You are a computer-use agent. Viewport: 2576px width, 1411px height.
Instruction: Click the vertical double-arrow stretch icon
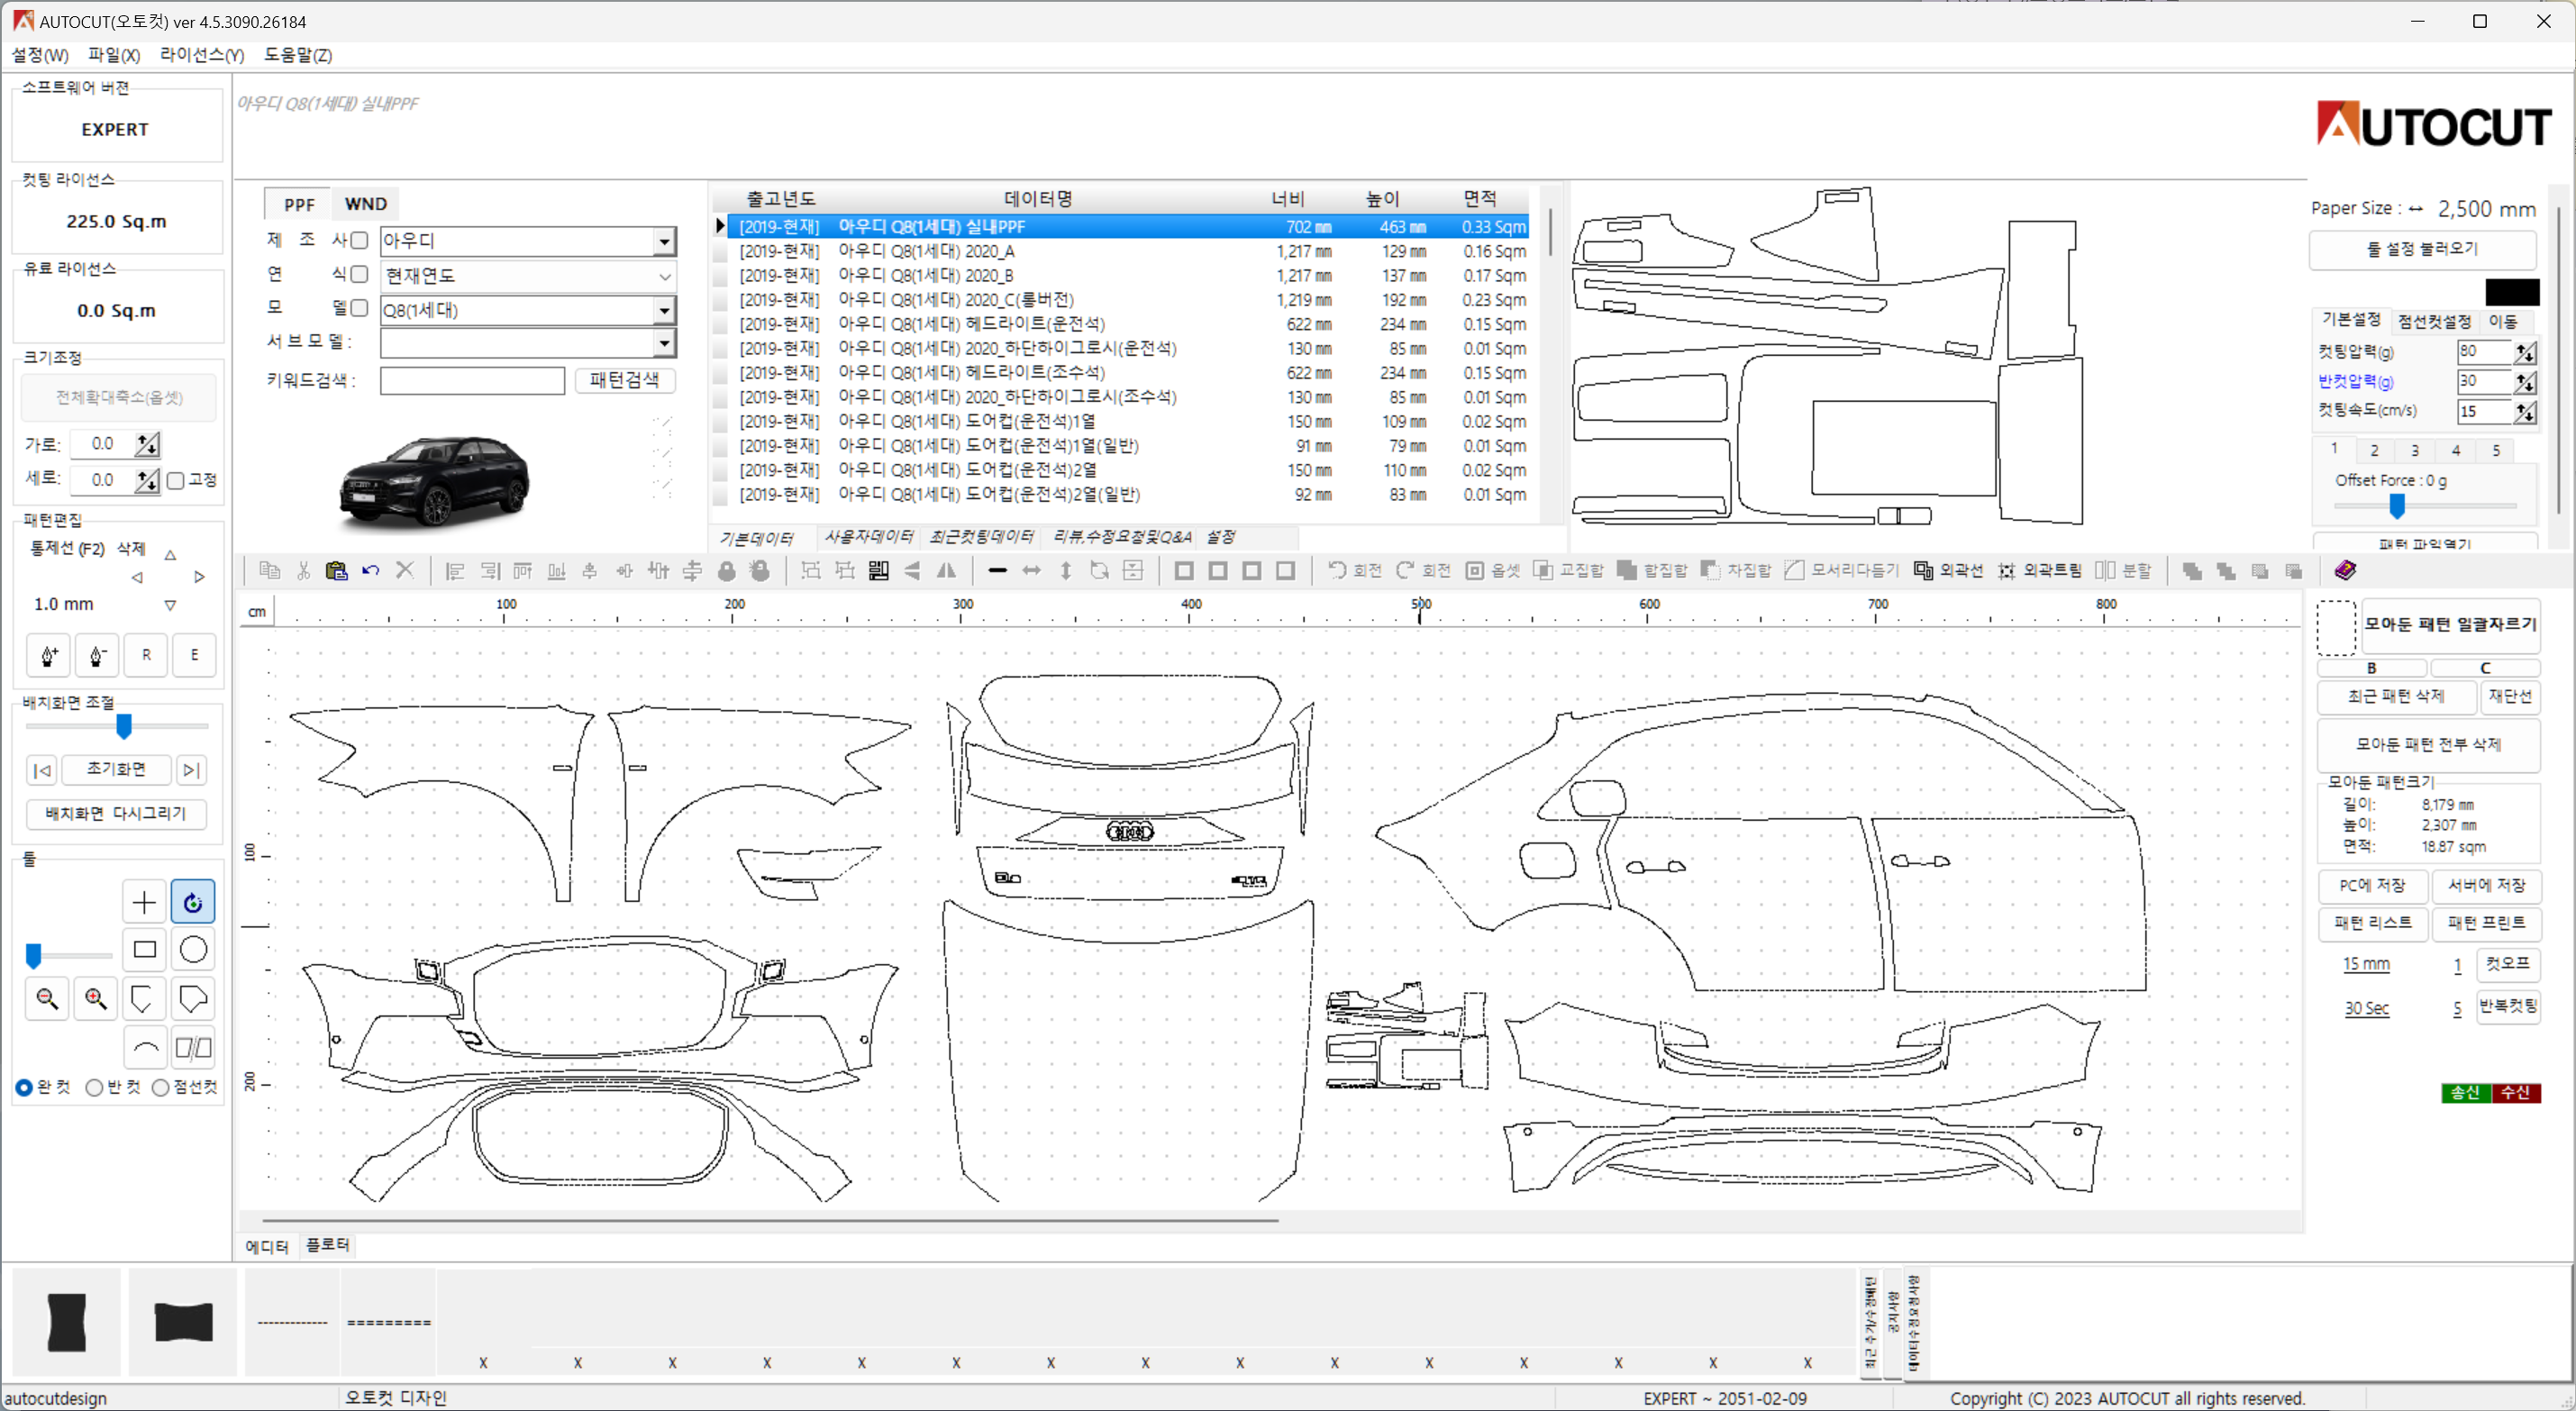(x=1065, y=570)
